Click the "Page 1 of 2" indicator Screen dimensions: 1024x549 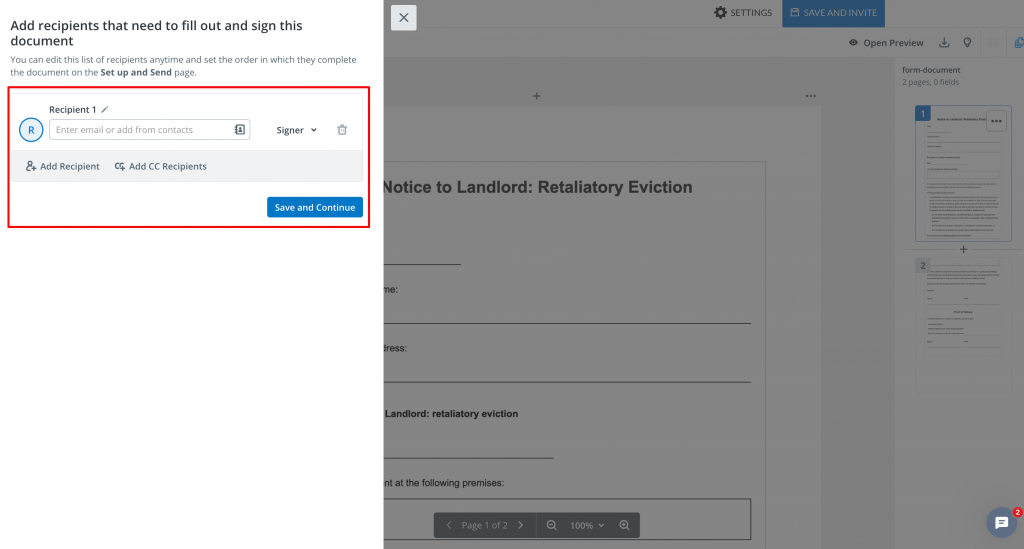click(485, 525)
